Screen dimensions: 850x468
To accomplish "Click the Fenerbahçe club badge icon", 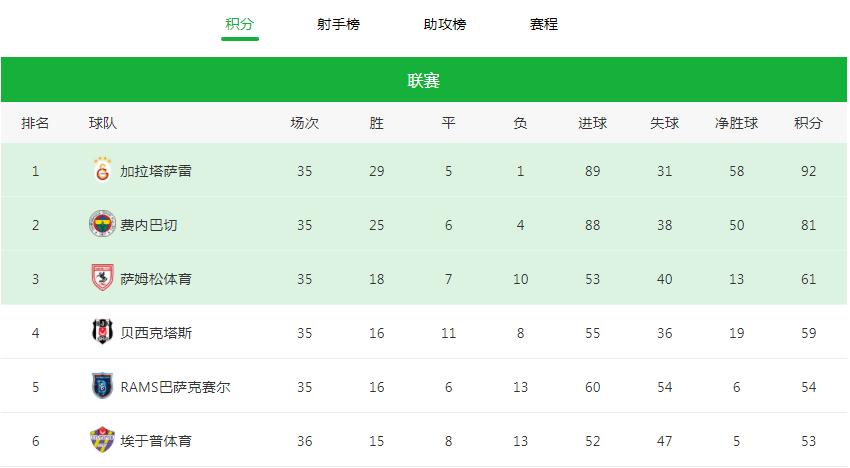I will click(x=102, y=224).
